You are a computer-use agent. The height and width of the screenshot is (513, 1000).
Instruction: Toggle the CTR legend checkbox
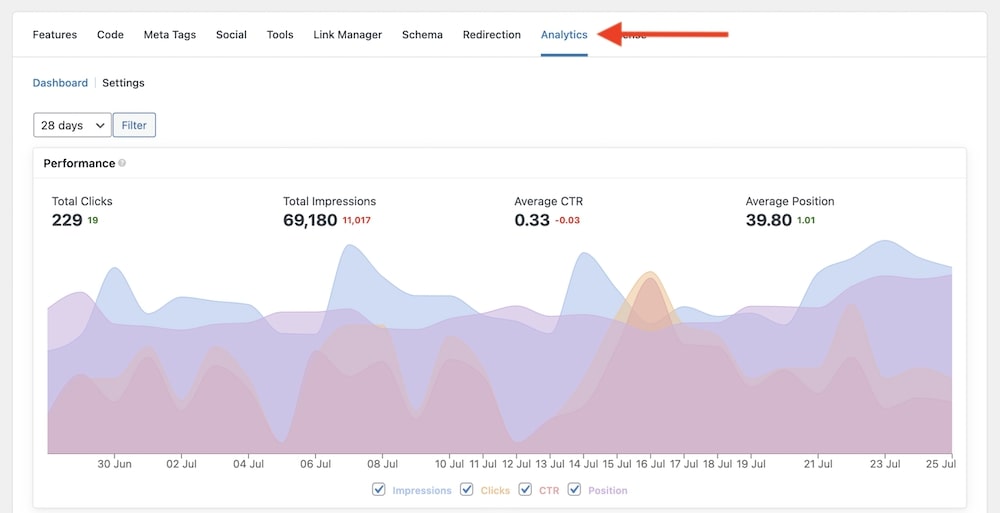(x=525, y=490)
